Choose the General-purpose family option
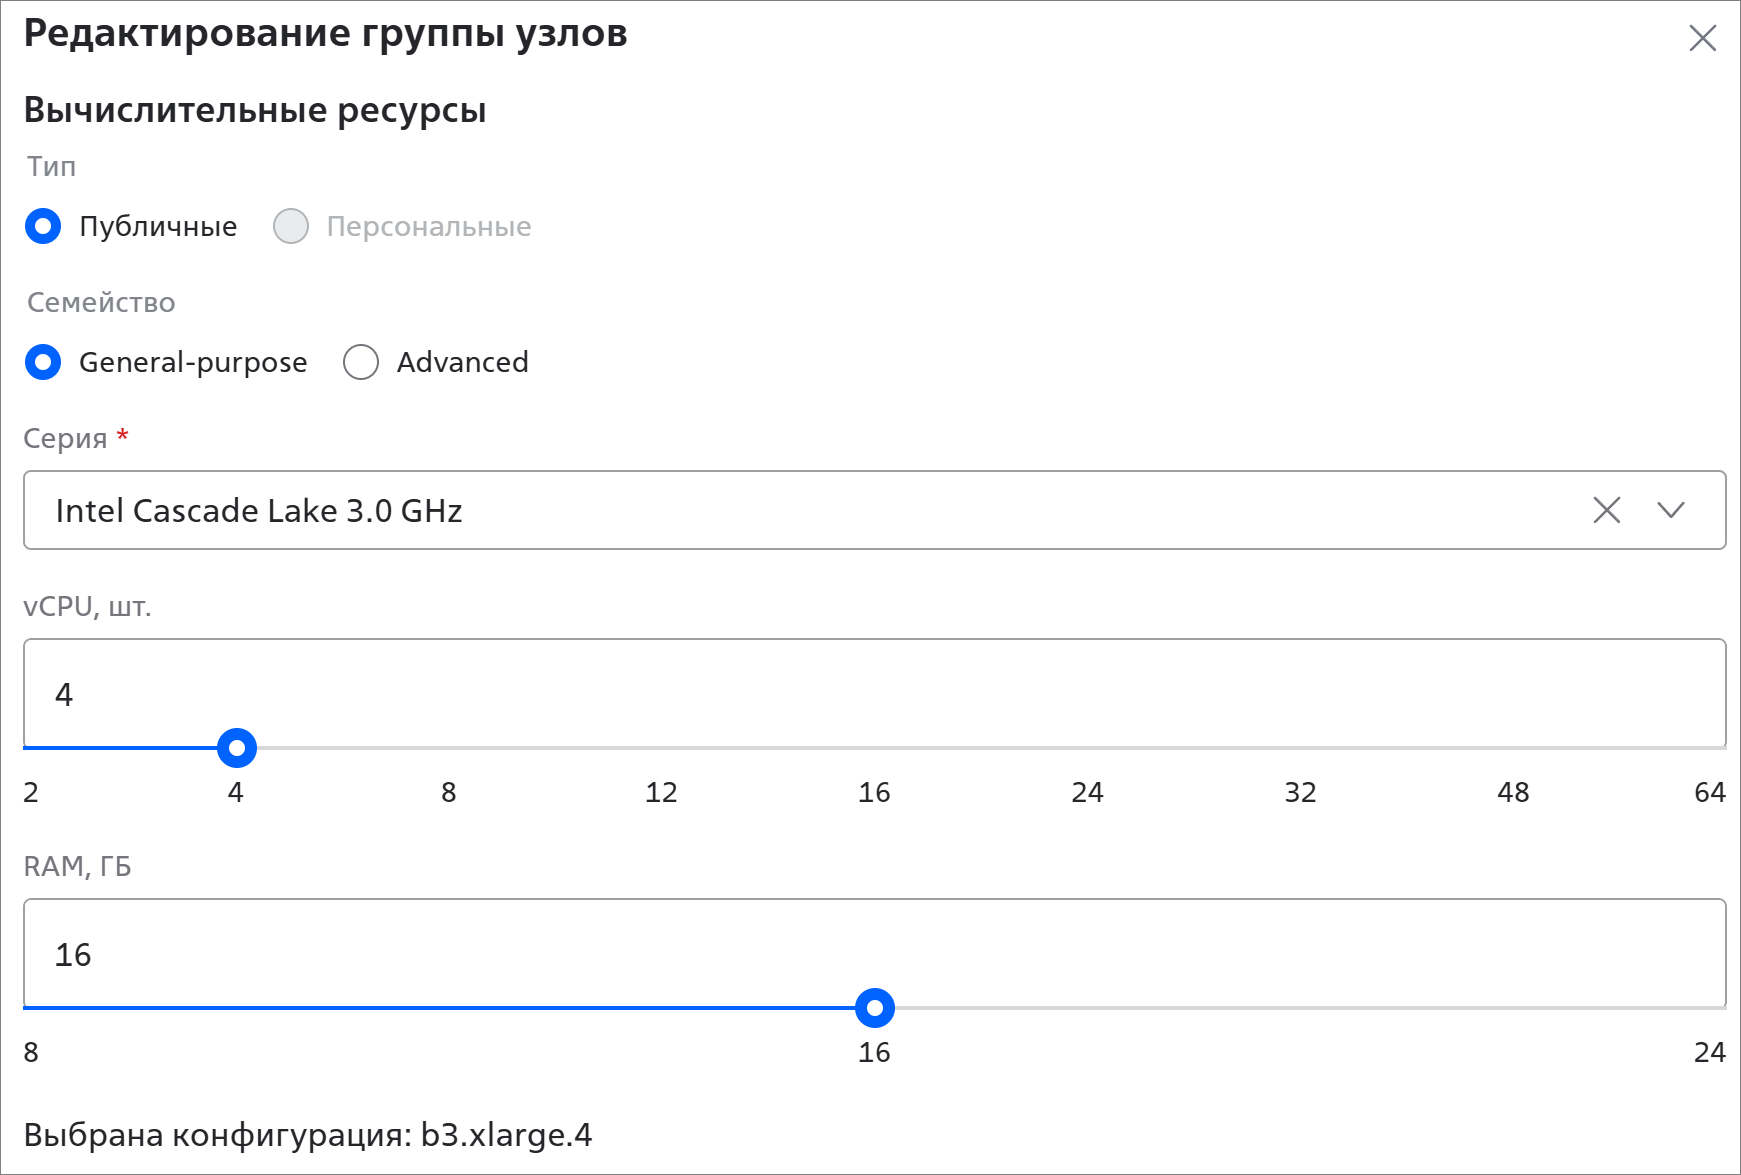The height and width of the screenshot is (1175, 1741). click(x=43, y=362)
